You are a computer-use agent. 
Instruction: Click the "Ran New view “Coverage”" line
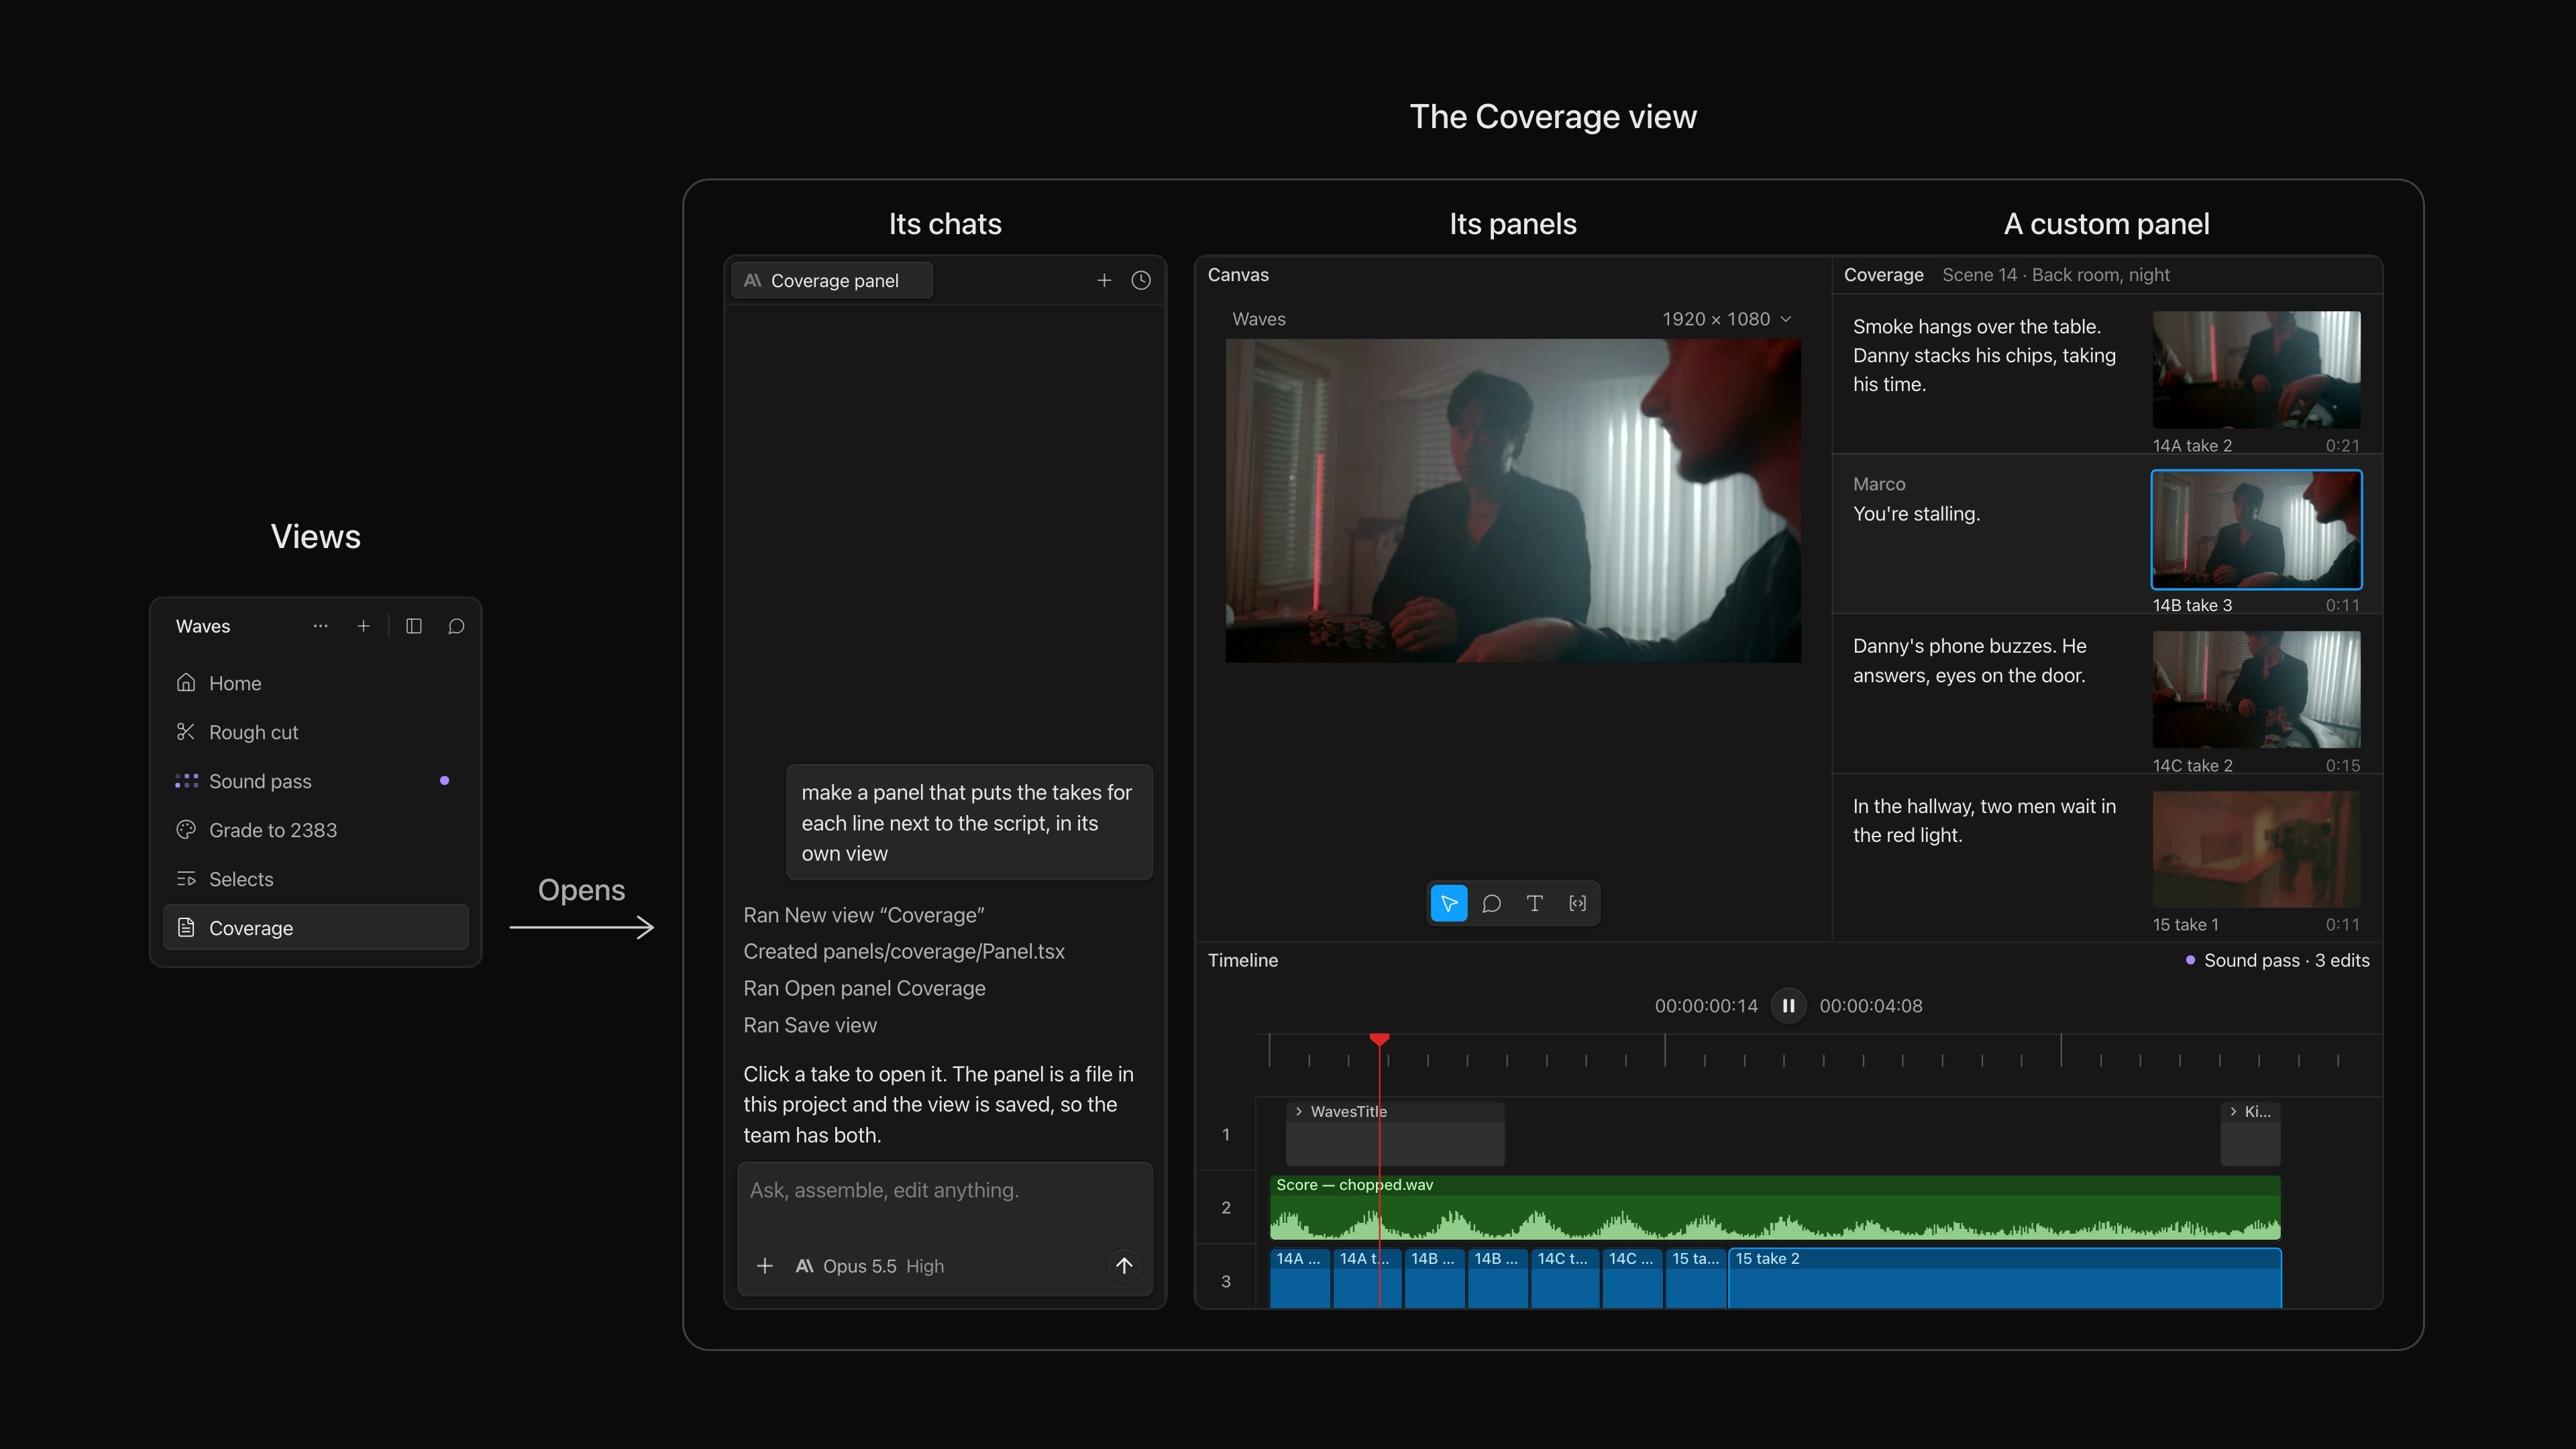click(x=864, y=916)
